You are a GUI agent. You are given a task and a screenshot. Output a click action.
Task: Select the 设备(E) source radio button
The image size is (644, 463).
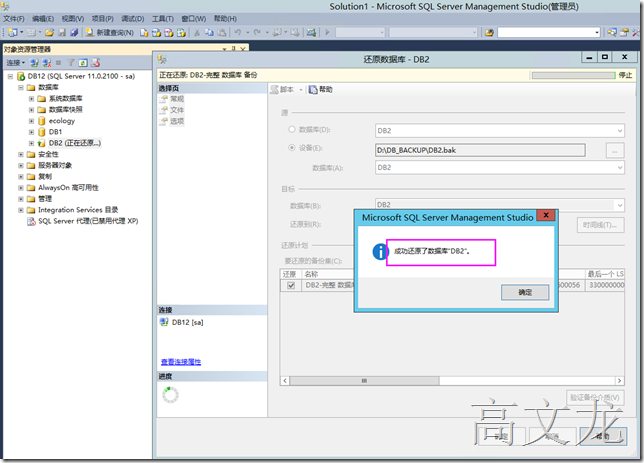coord(292,147)
